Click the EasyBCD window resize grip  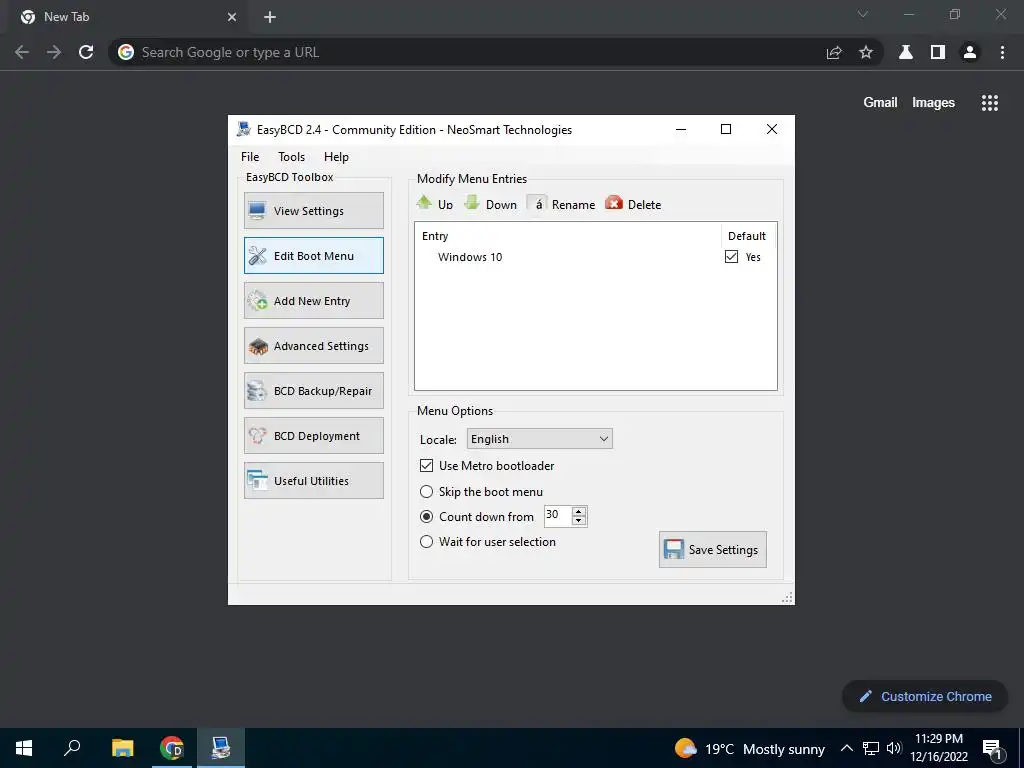[787, 598]
